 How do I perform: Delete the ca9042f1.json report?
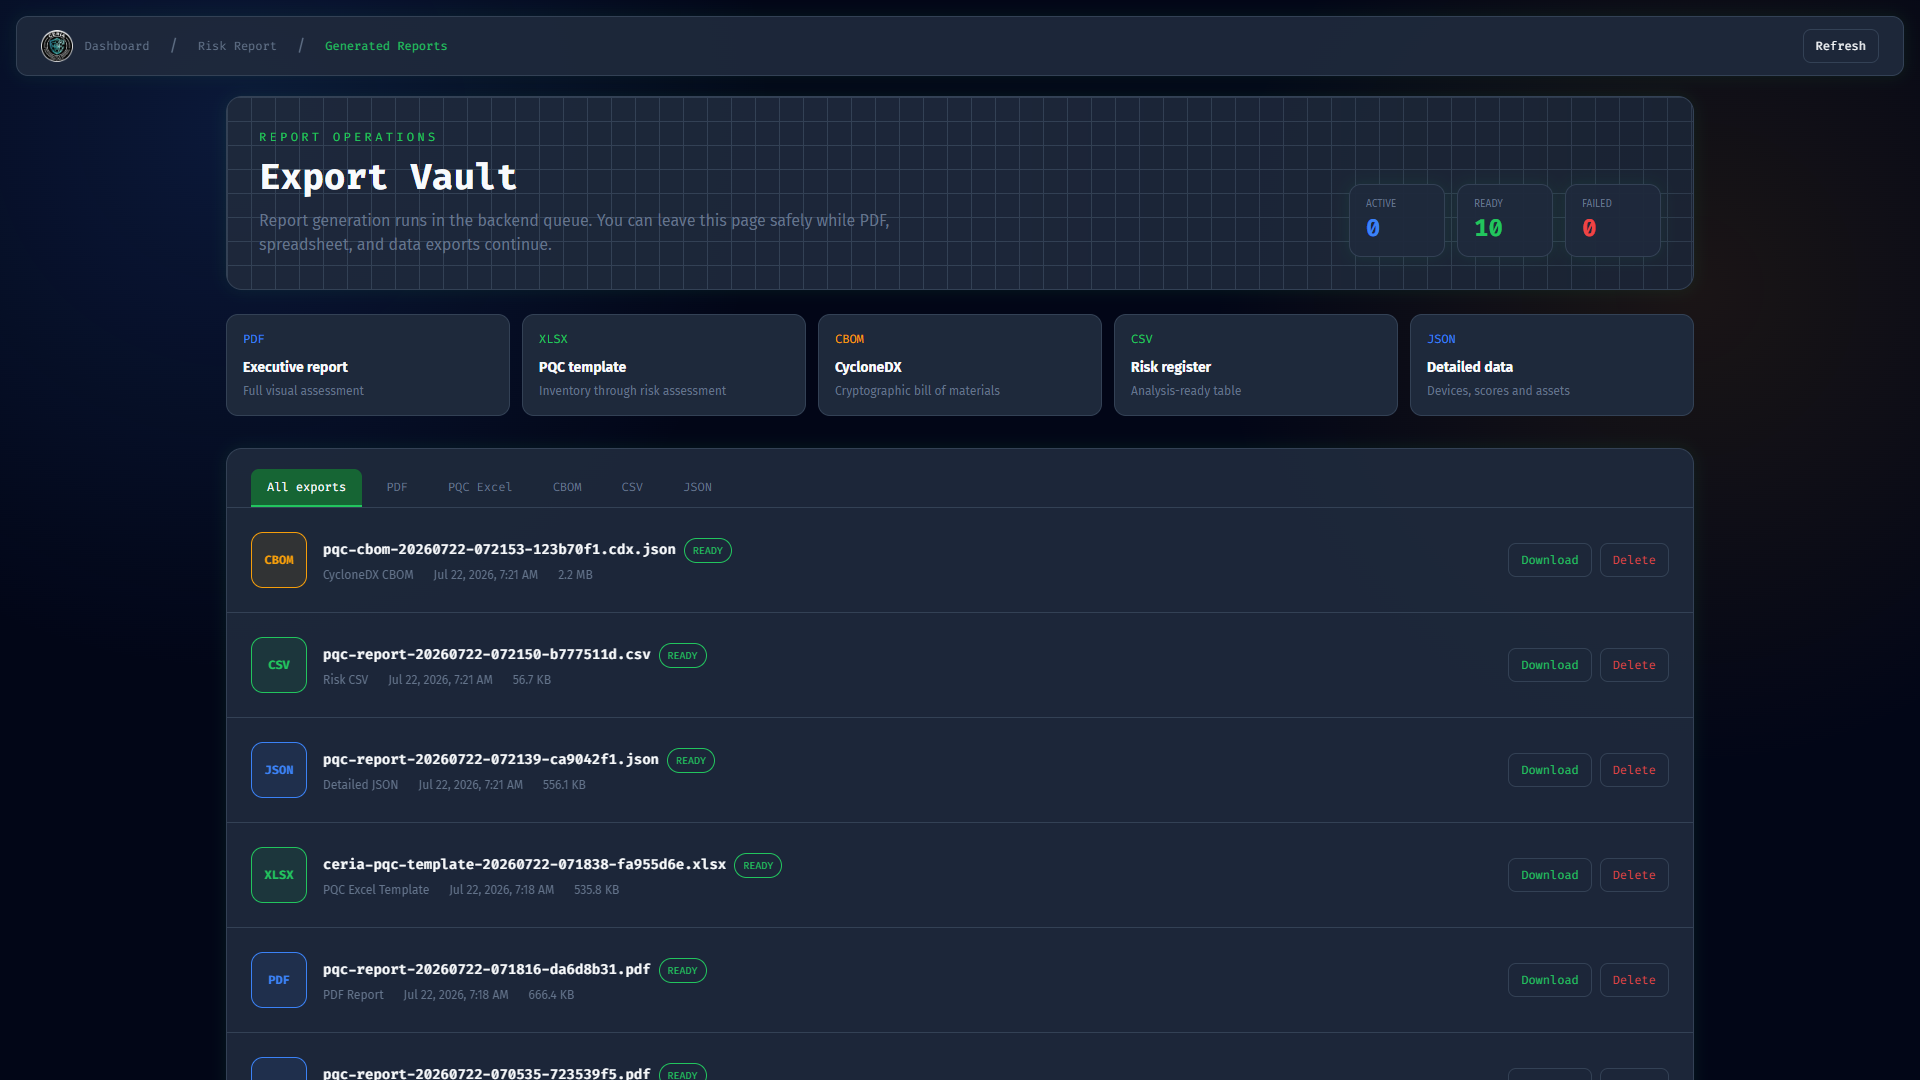point(1634,770)
